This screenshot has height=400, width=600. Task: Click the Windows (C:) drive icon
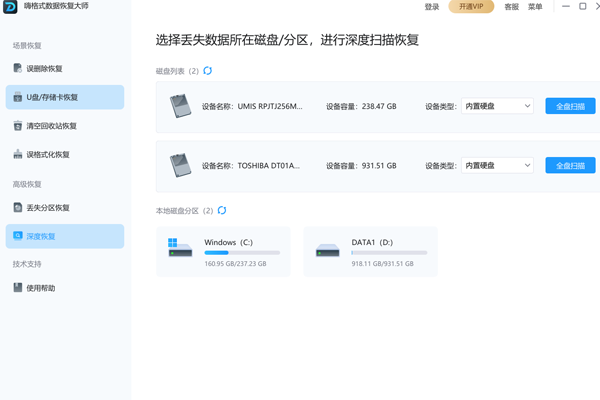click(x=180, y=248)
